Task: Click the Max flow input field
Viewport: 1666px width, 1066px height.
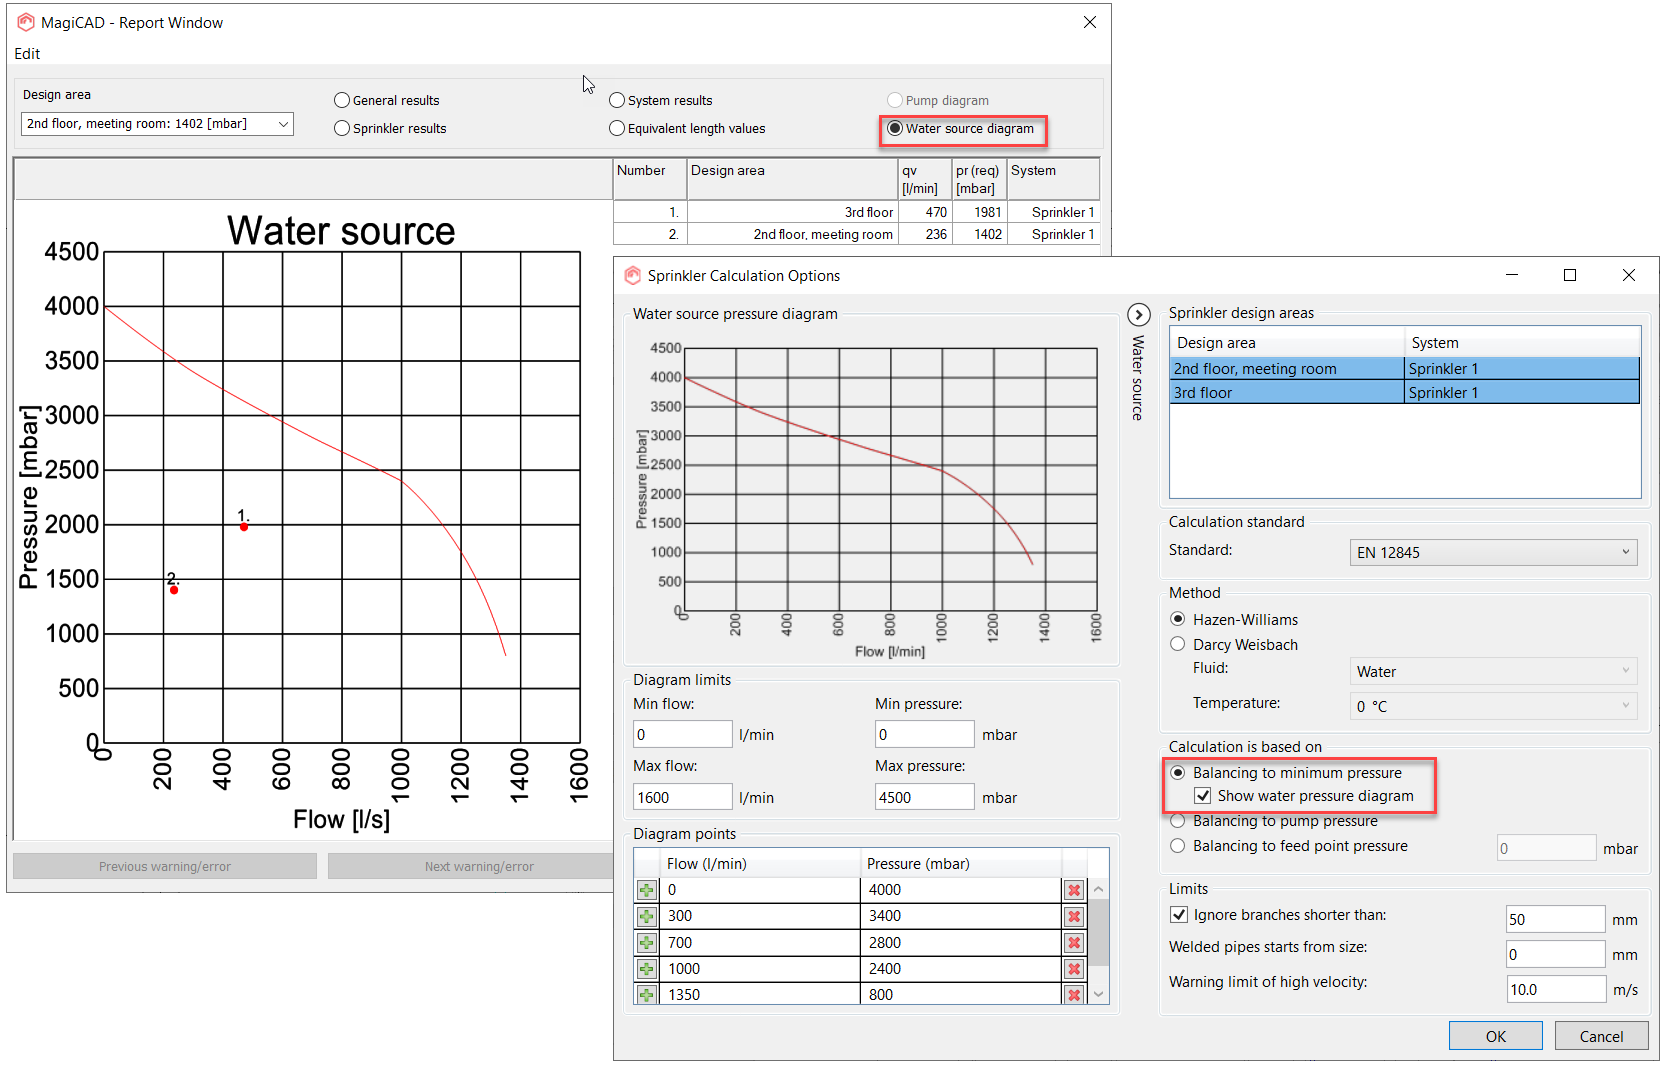Action: [682, 797]
